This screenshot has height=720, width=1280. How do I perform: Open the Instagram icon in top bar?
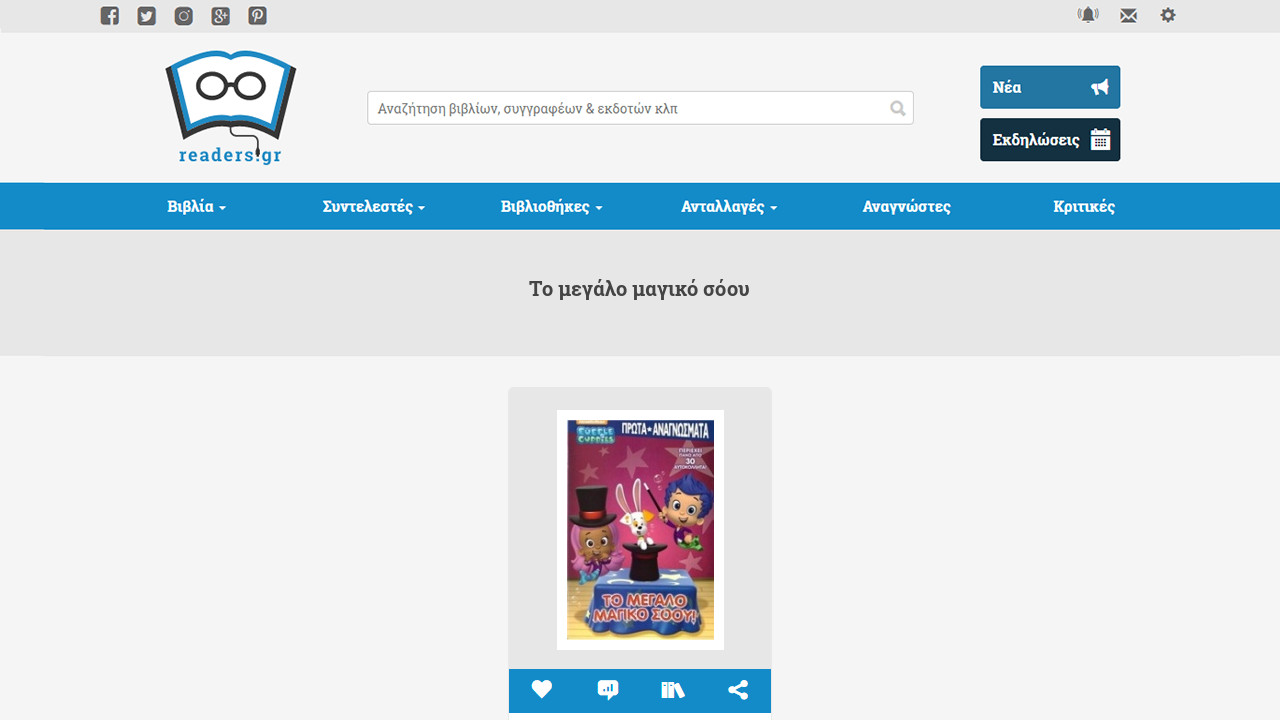click(184, 16)
